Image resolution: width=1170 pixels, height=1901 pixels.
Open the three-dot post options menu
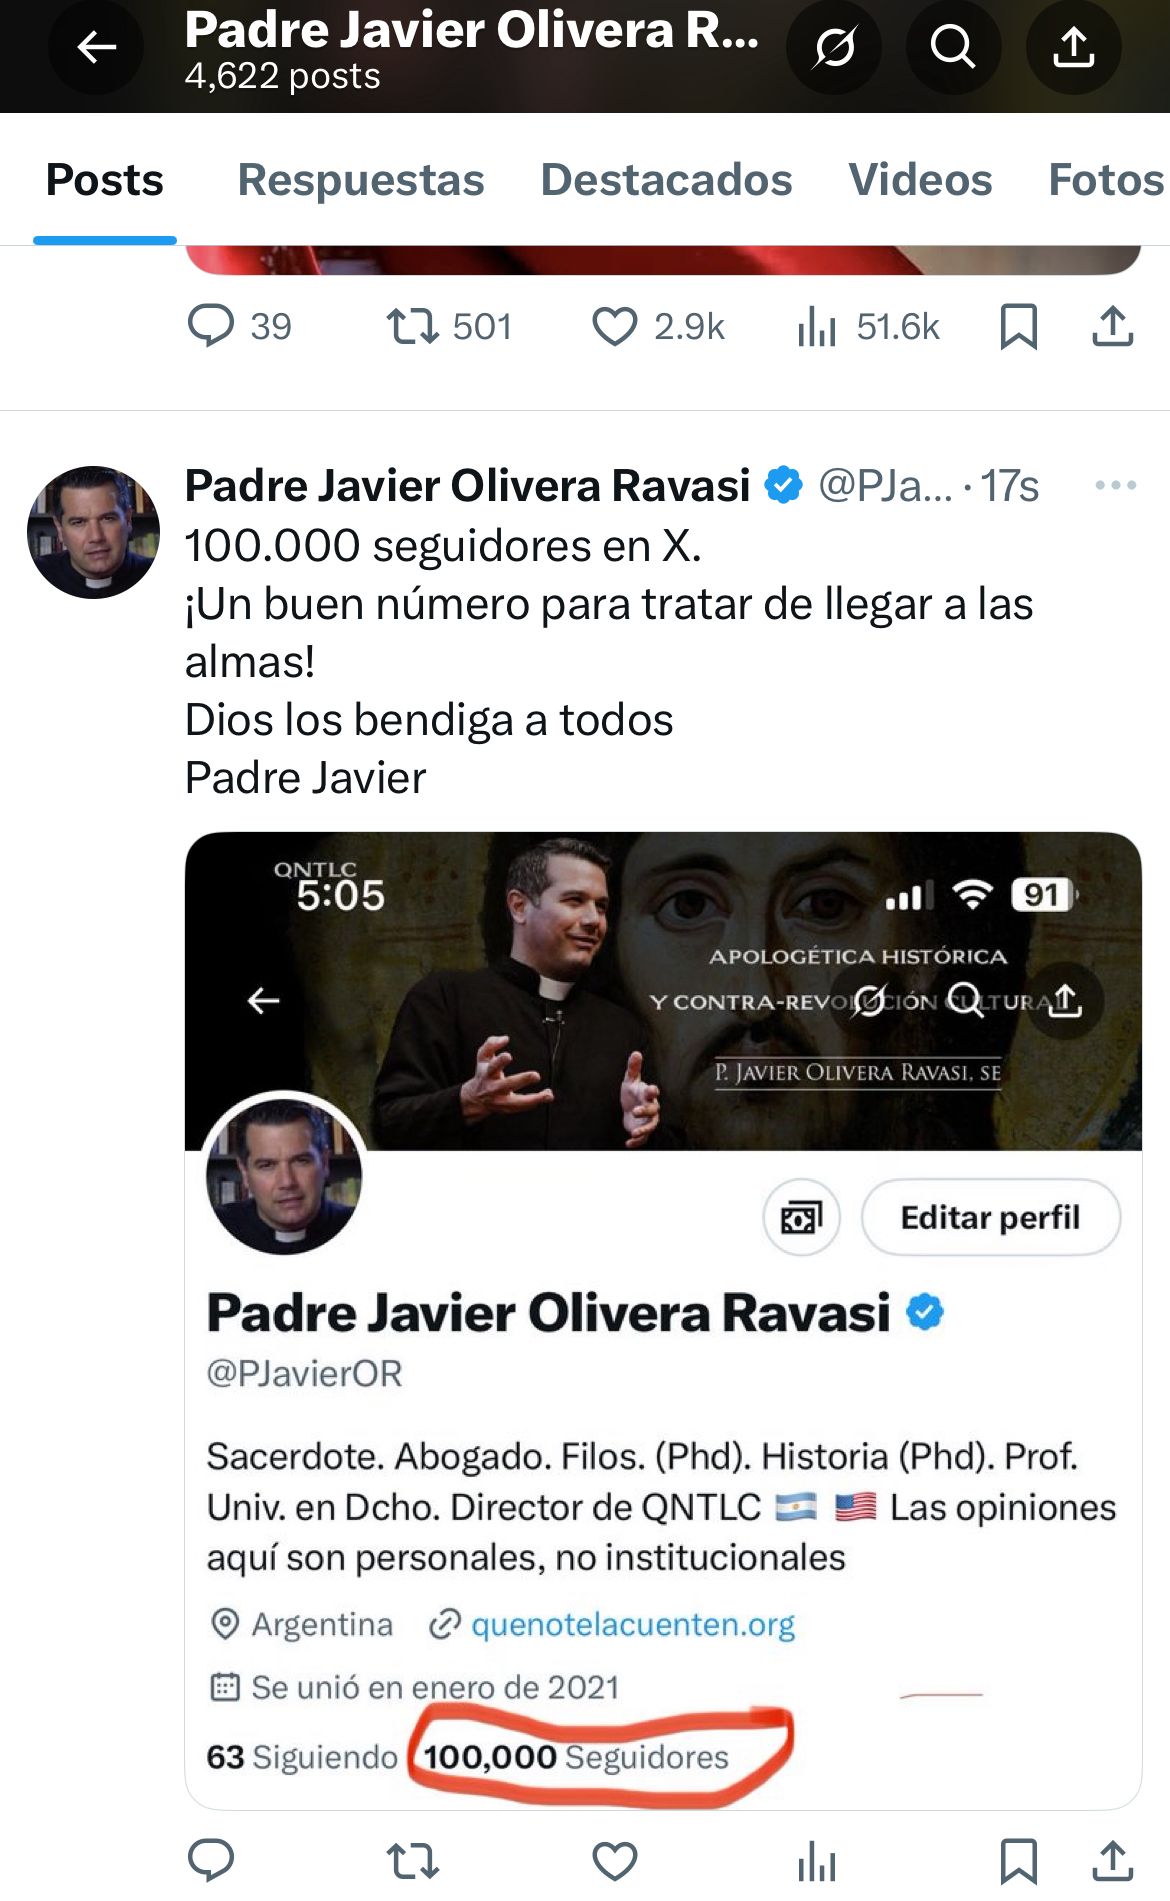tap(1115, 485)
